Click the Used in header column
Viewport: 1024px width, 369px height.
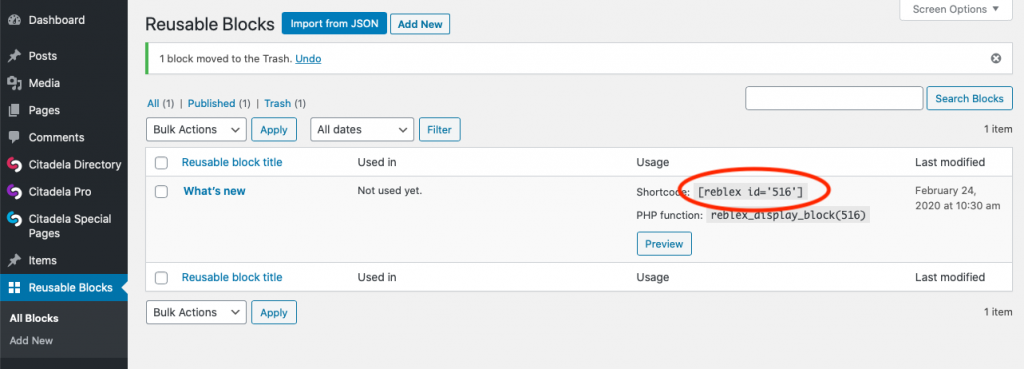pyautogui.click(x=377, y=162)
